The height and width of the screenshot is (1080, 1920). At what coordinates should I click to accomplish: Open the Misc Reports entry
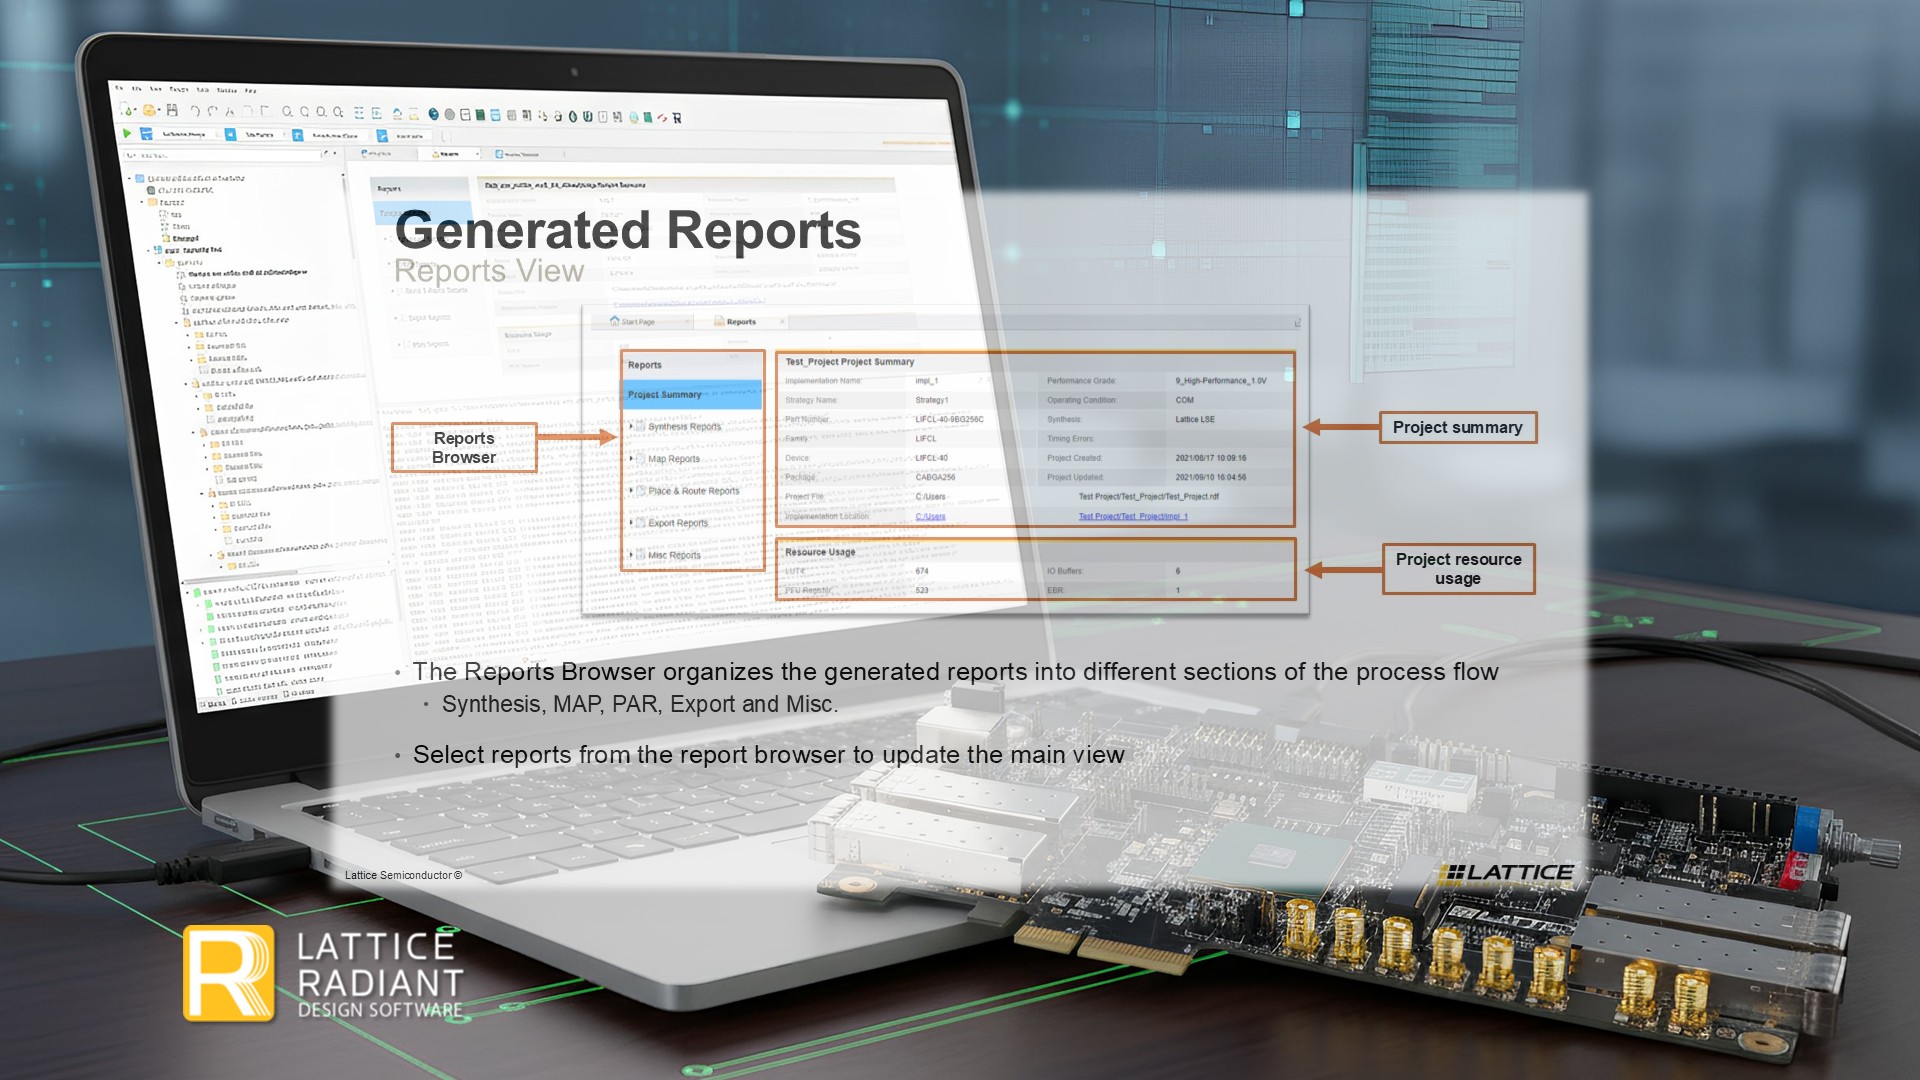pyautogui.click(x=674, y=555)
